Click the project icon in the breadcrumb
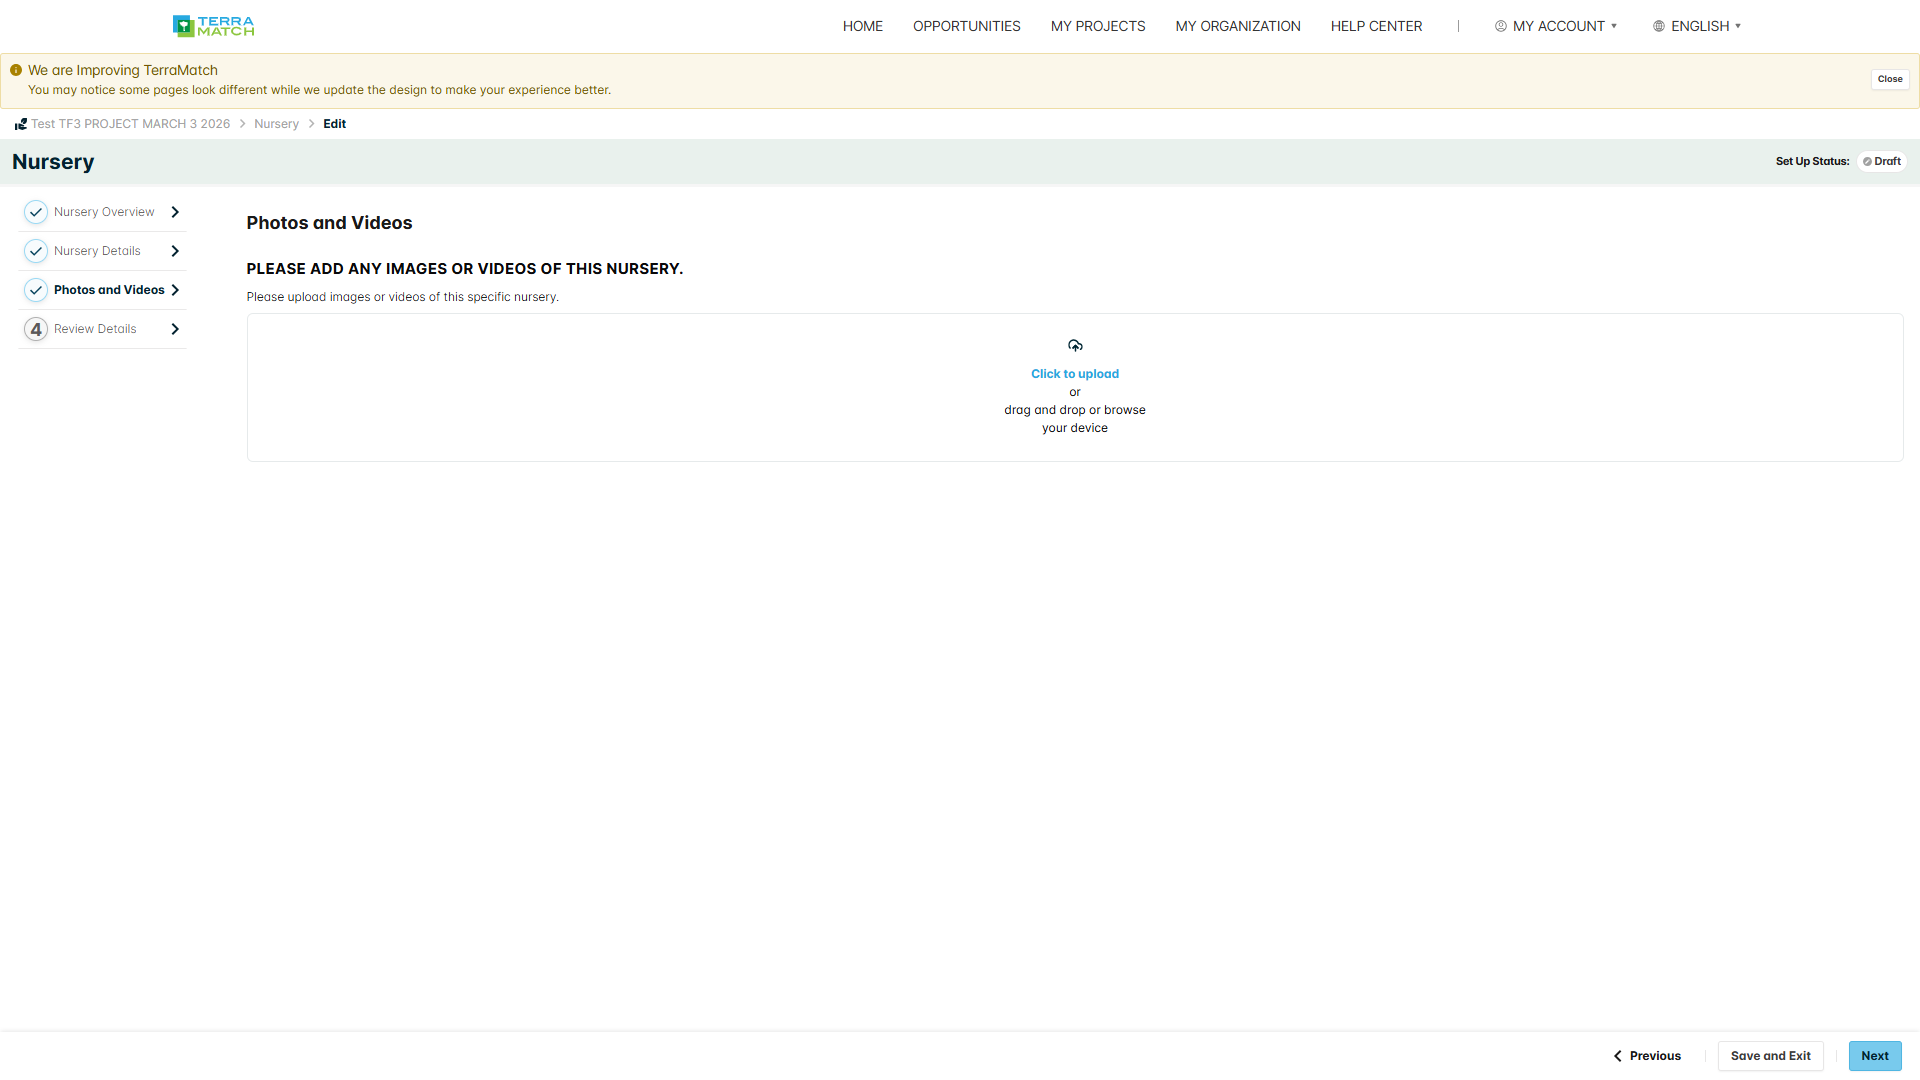The image size is (1920, 1080). point(20,124)
